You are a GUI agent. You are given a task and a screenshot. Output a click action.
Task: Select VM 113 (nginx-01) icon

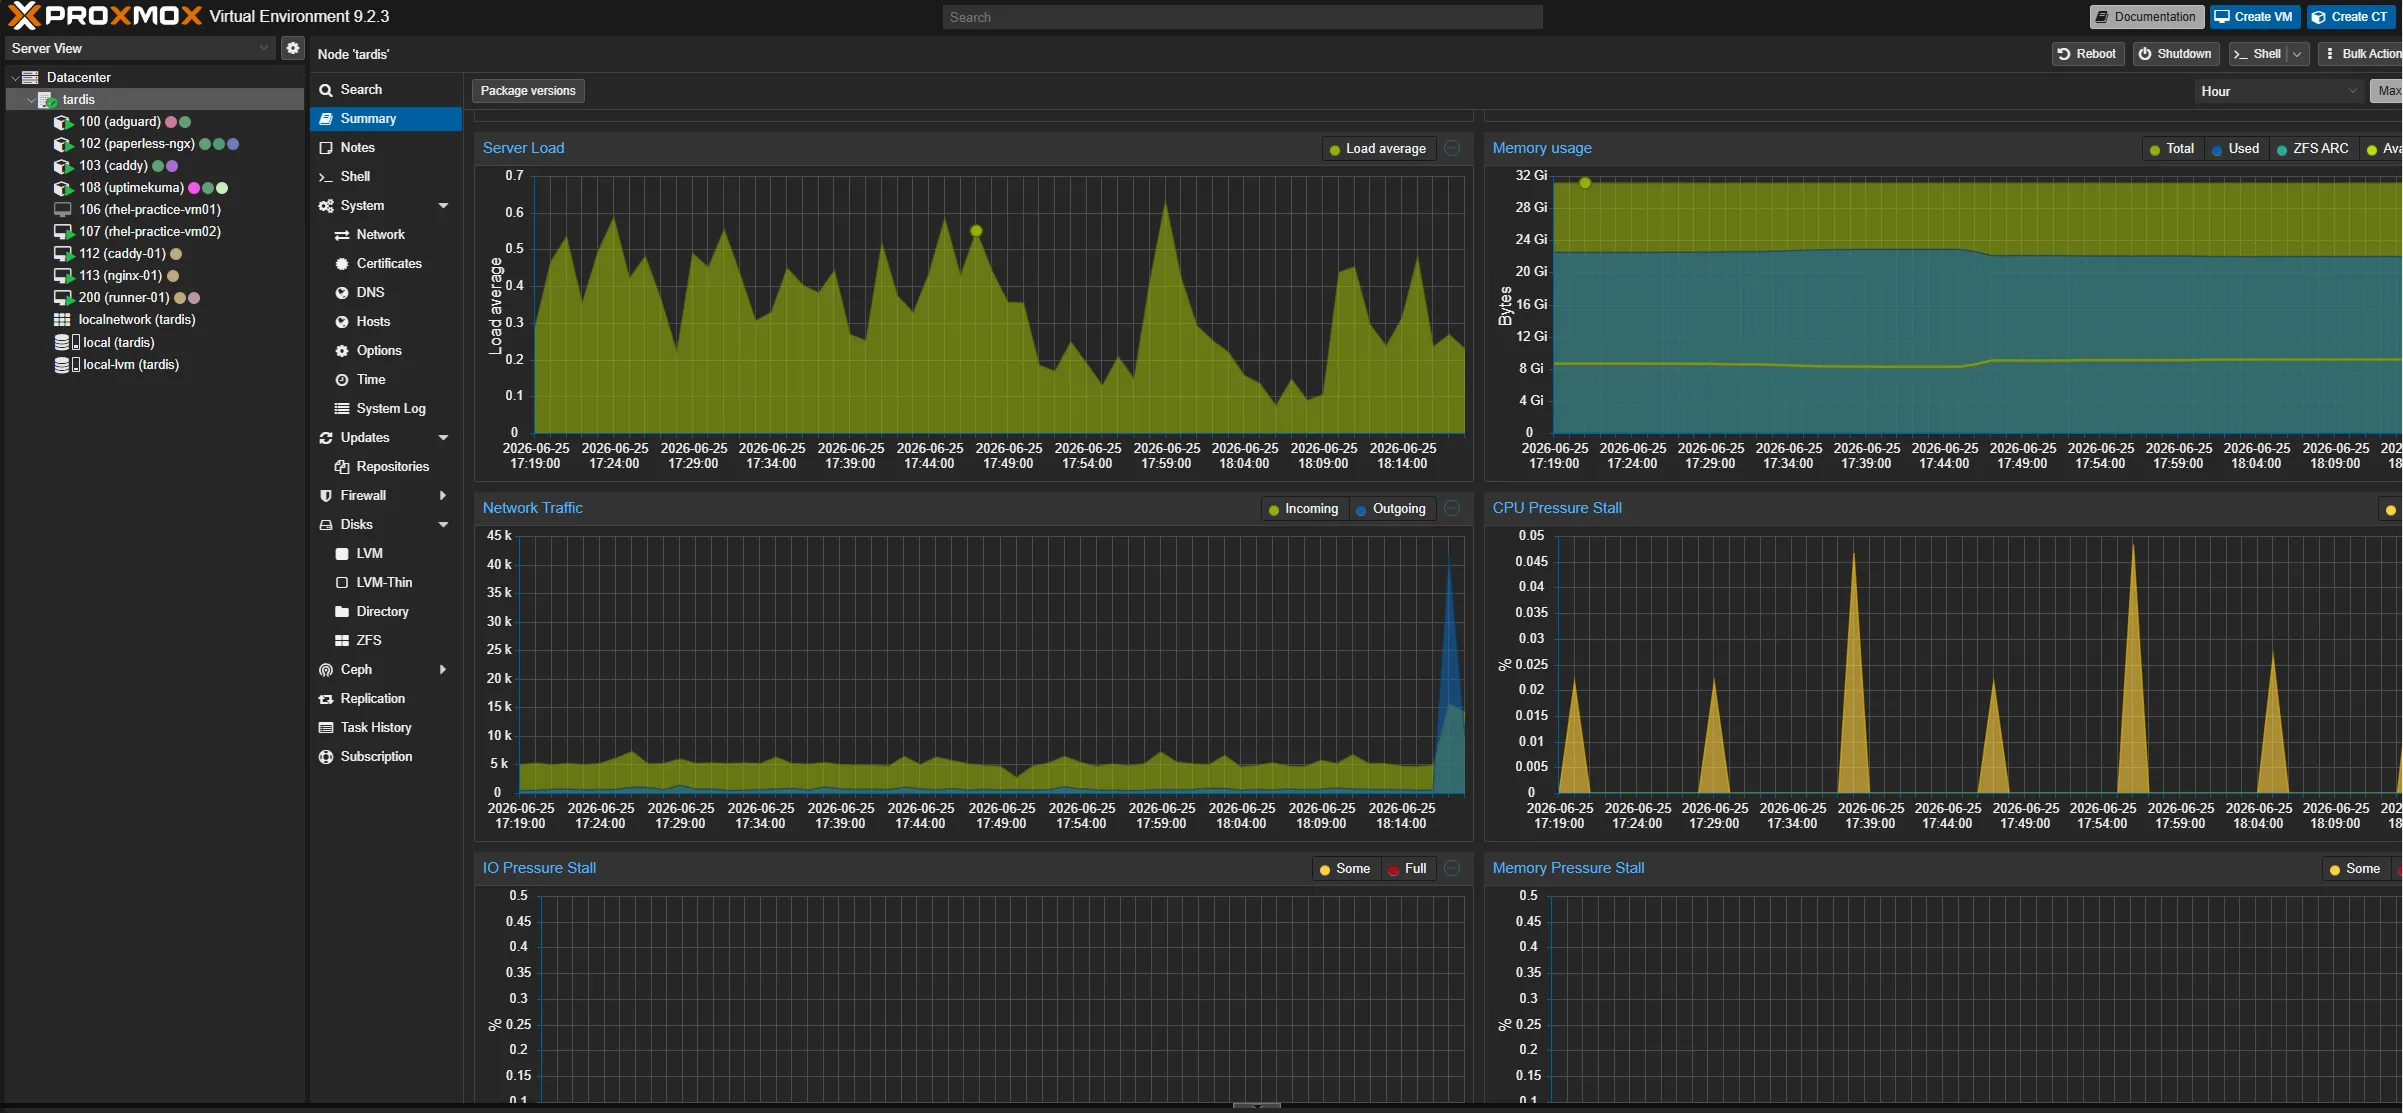point(63,276)
